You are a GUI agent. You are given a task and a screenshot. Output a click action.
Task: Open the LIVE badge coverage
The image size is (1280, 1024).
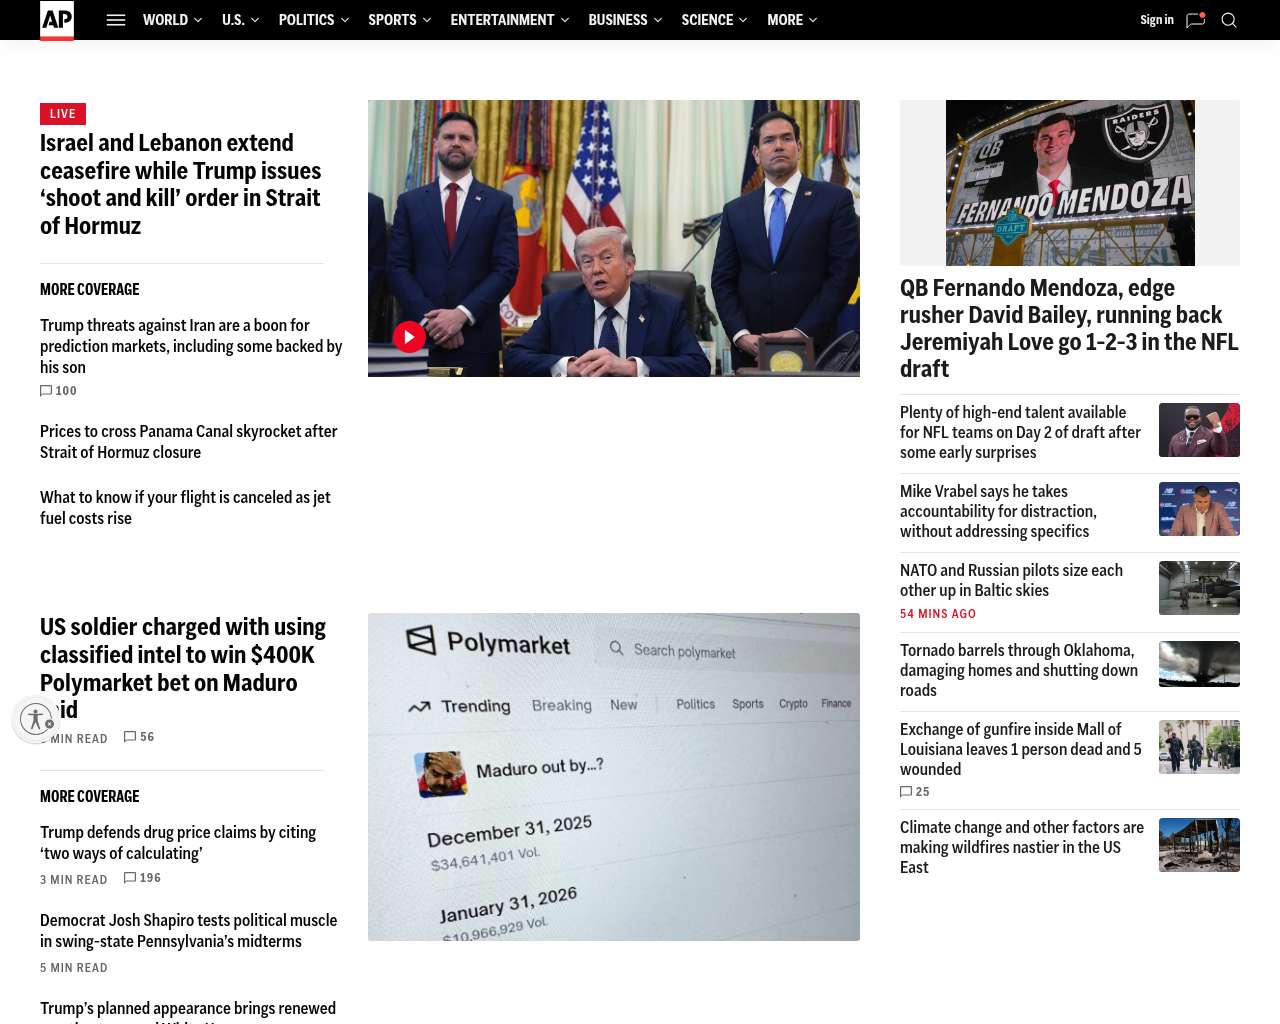[63, 114]
